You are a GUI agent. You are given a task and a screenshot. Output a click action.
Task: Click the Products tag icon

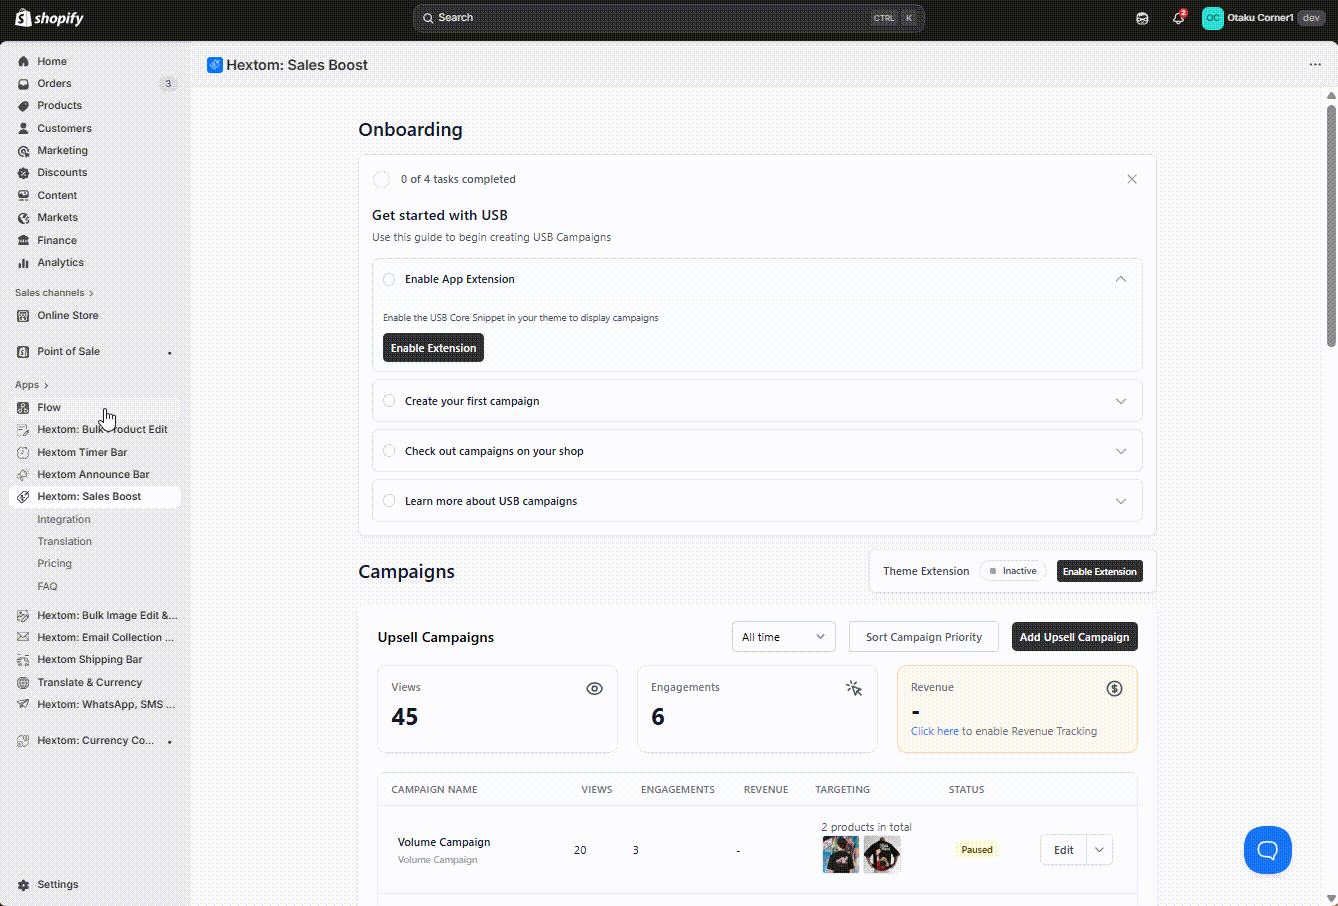click(23, 106)
